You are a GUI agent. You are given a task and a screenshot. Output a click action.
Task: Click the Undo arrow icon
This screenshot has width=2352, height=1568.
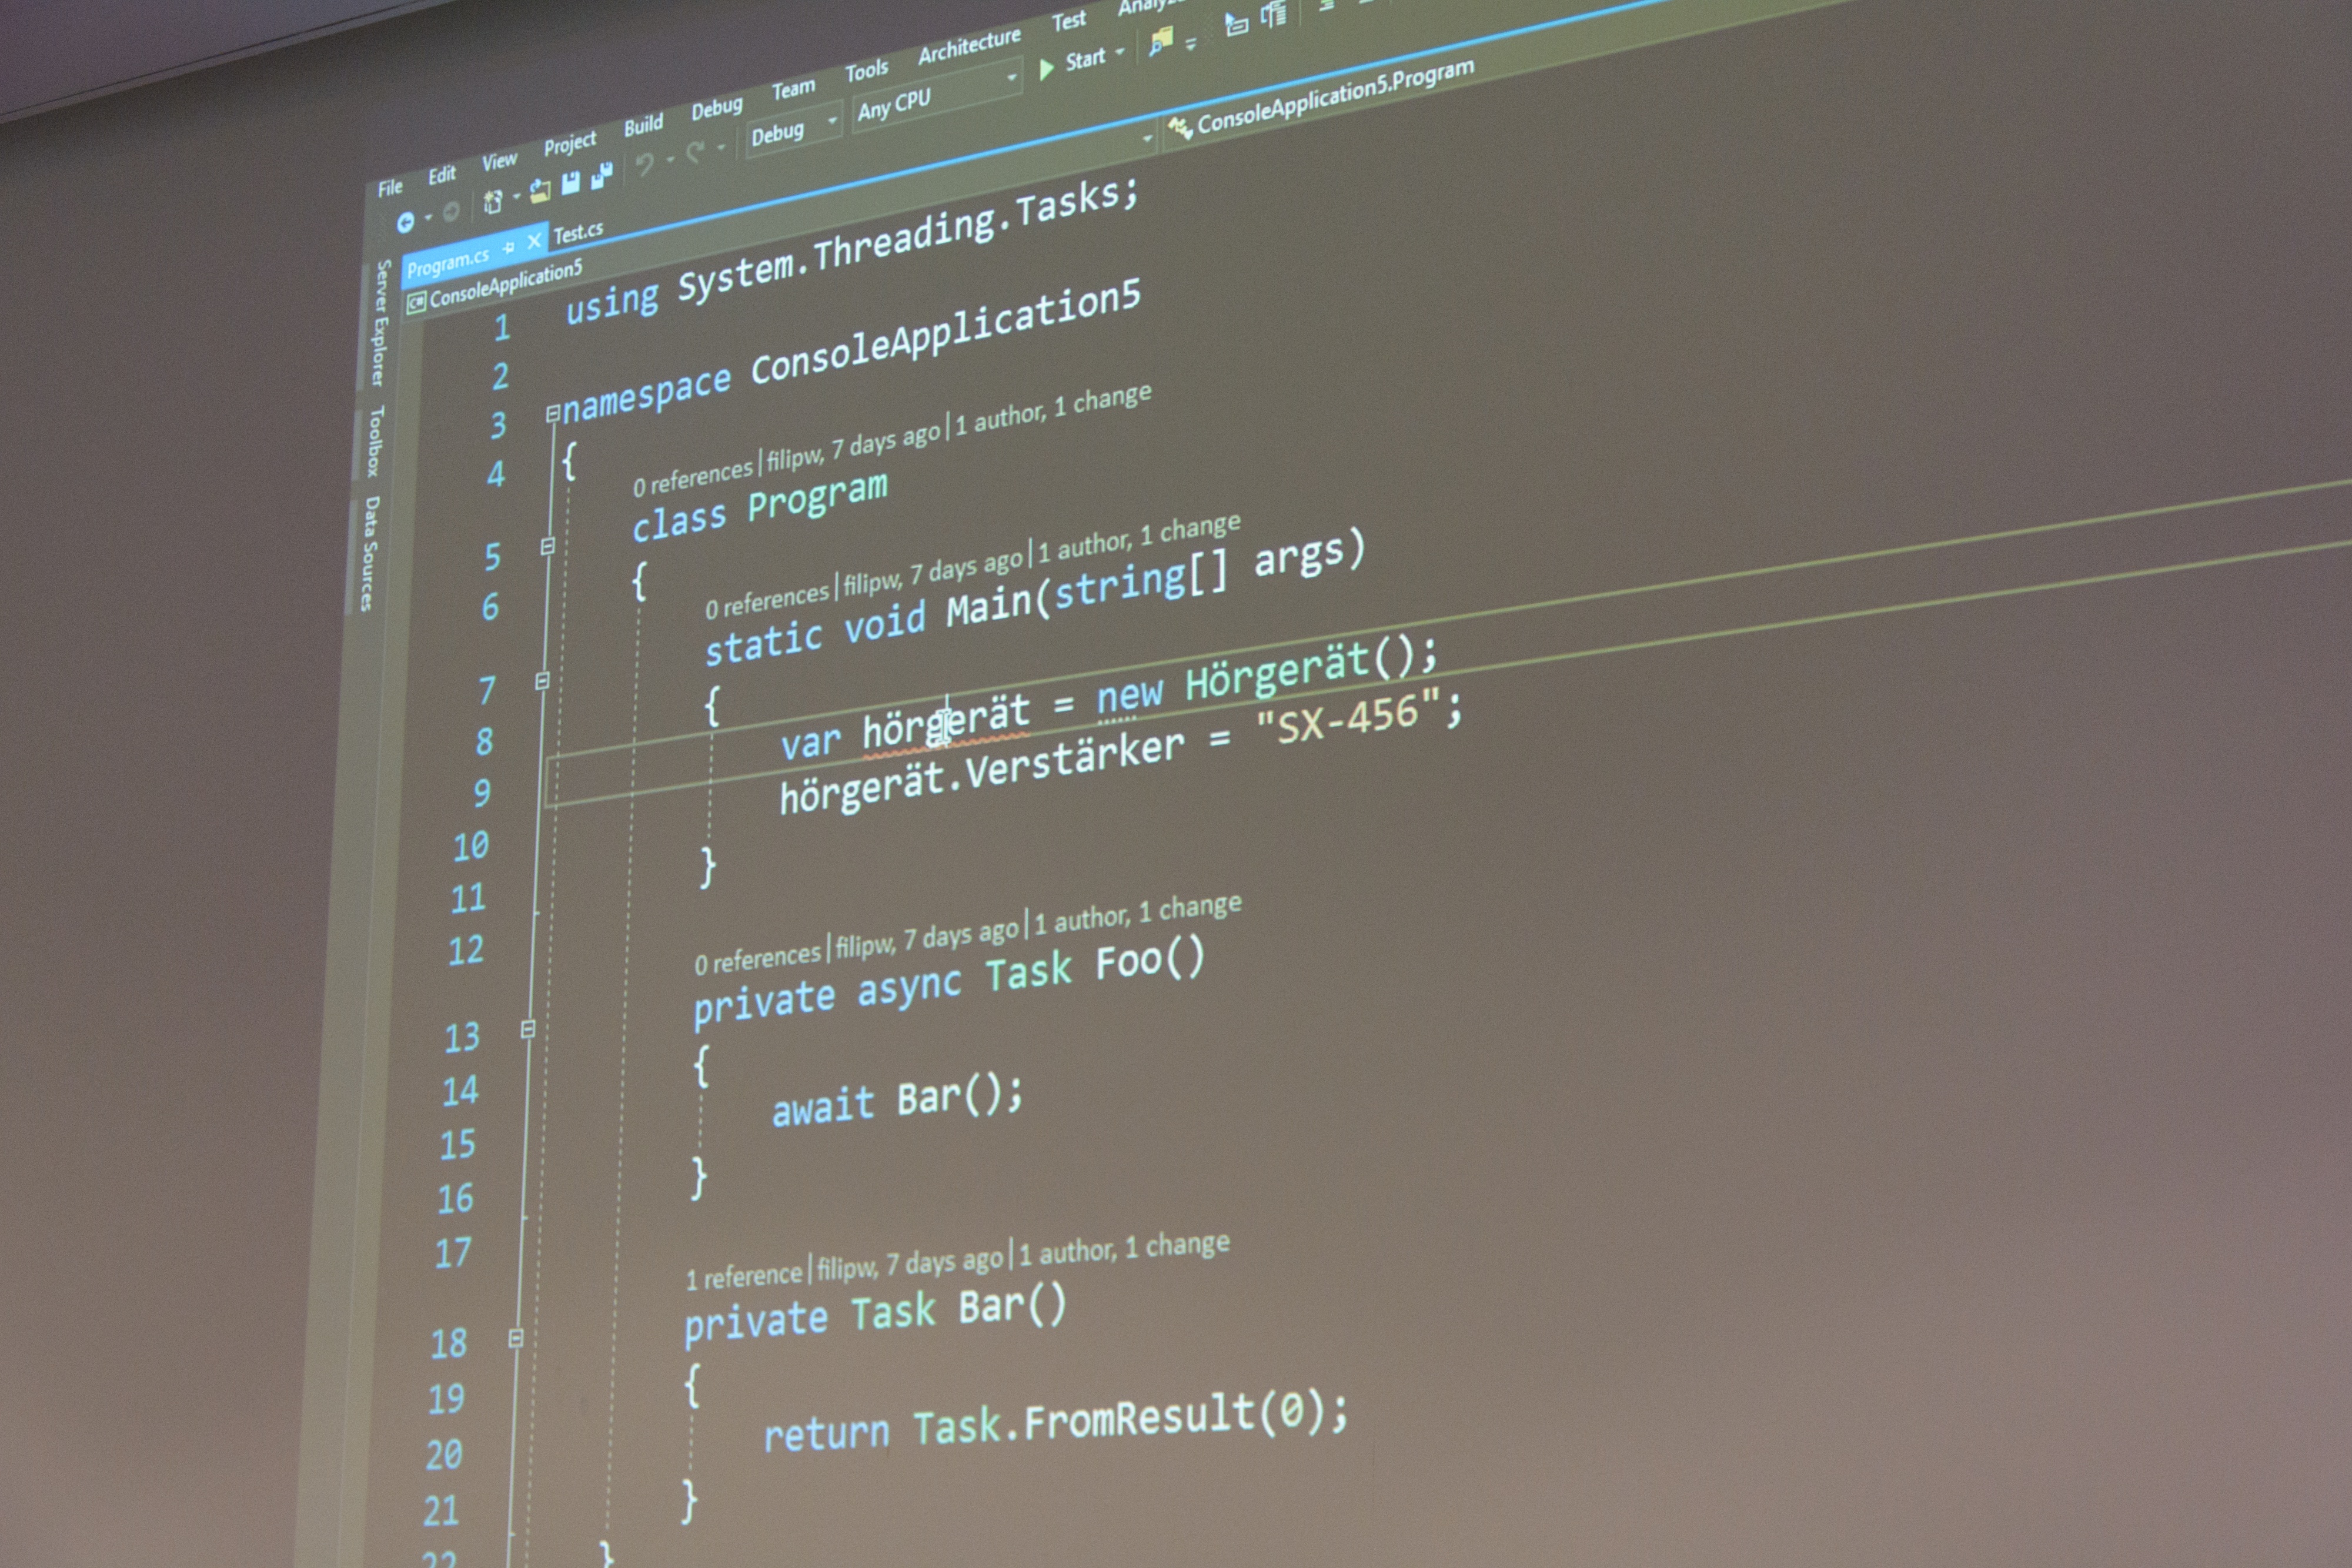[x=645, y=164]
